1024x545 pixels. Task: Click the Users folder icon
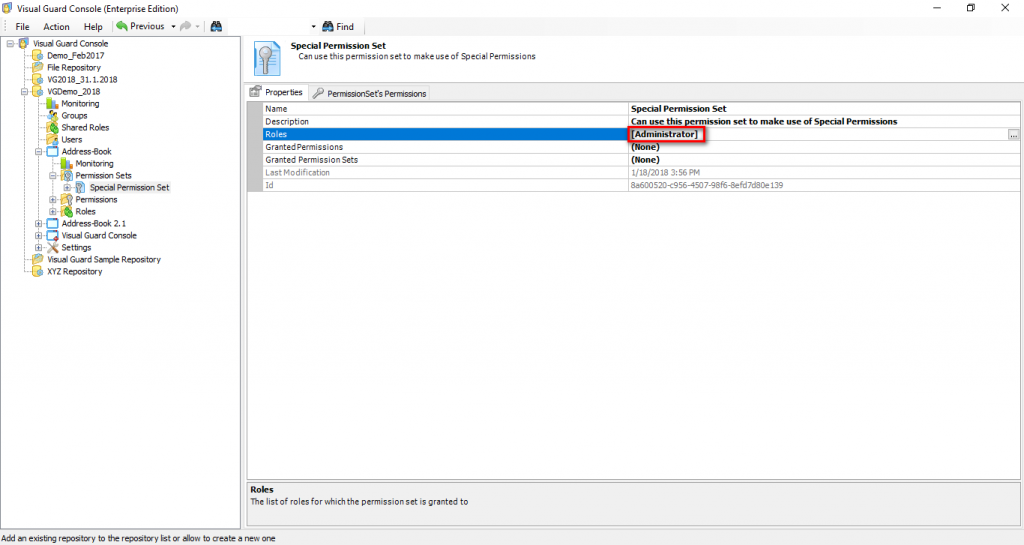(53, 140)
